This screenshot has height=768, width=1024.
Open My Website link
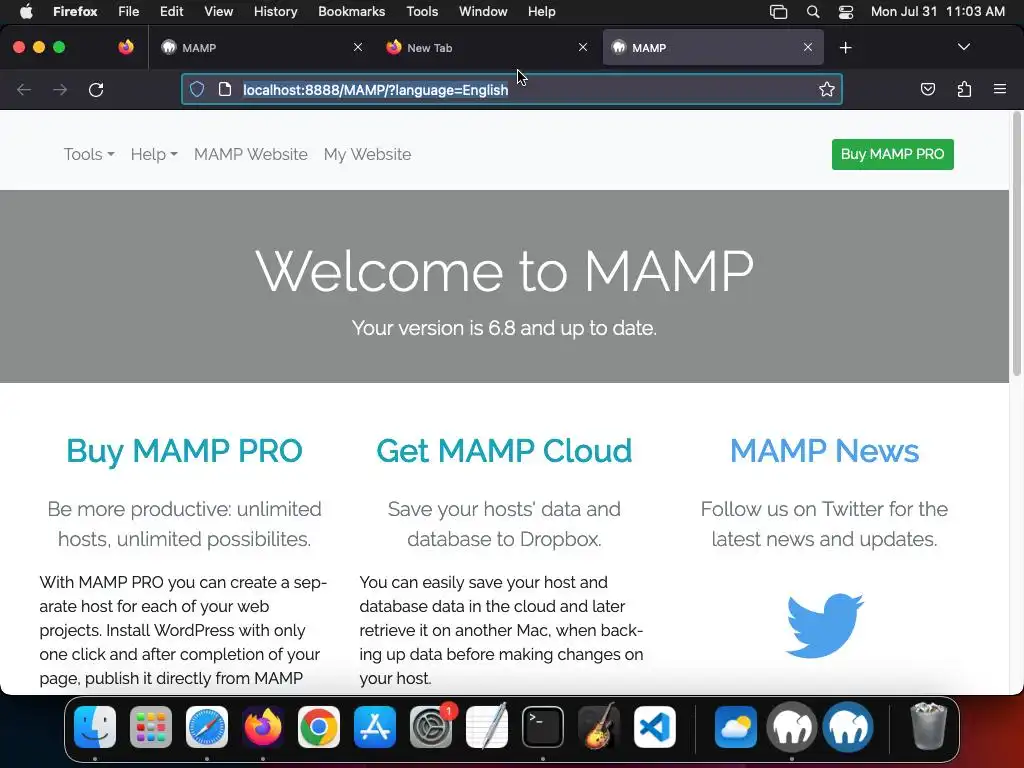coord(368,155)
